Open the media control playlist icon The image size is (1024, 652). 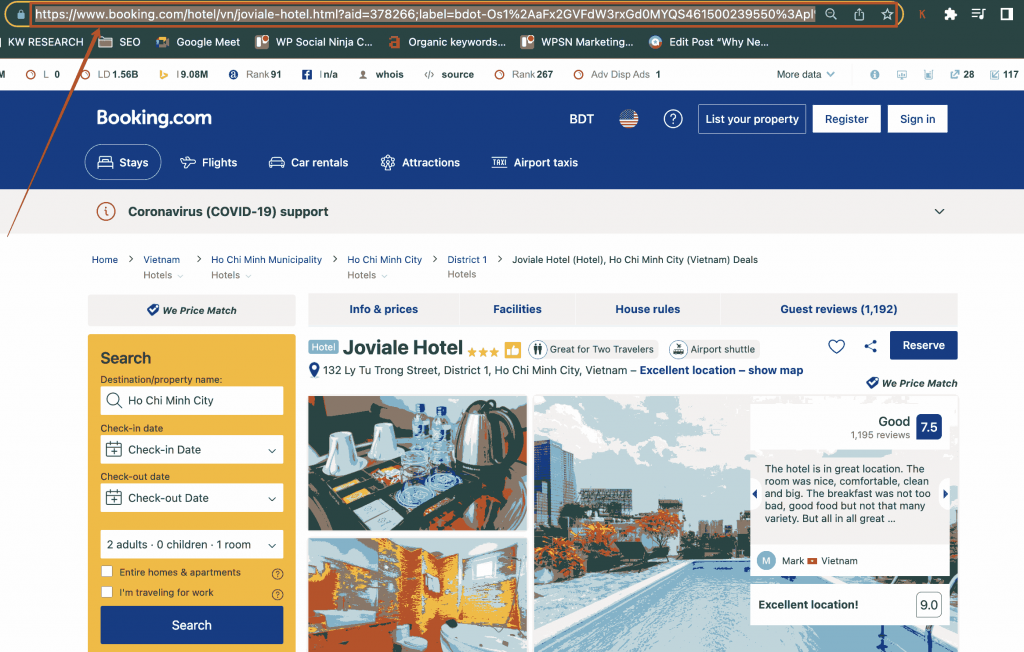[x=978, y=14]
